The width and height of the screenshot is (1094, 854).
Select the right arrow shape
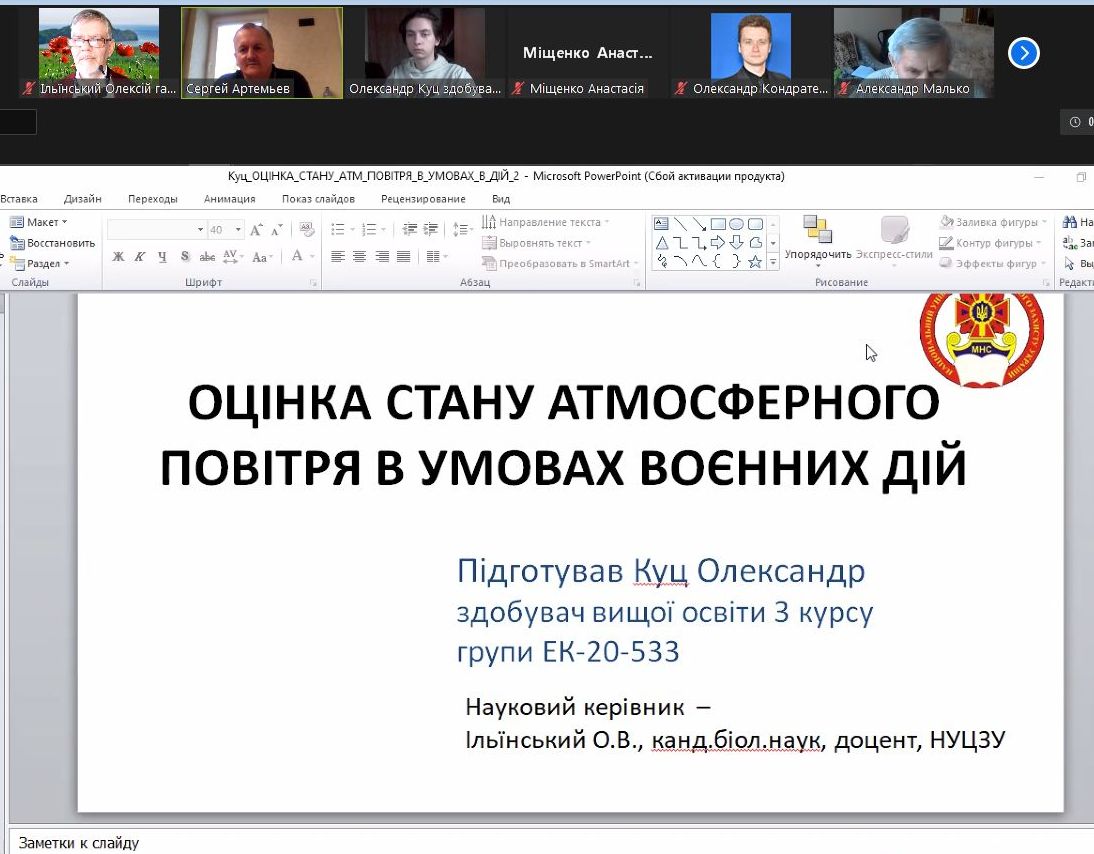(x=717, y=243)
